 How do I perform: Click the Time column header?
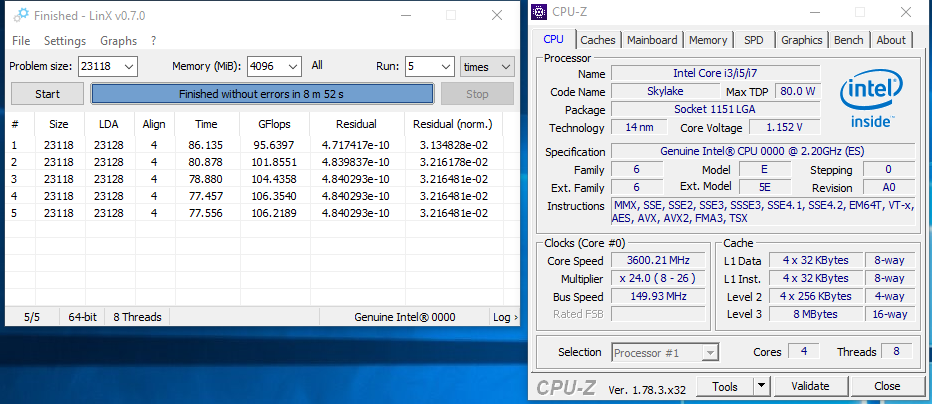tap(206, 124)
